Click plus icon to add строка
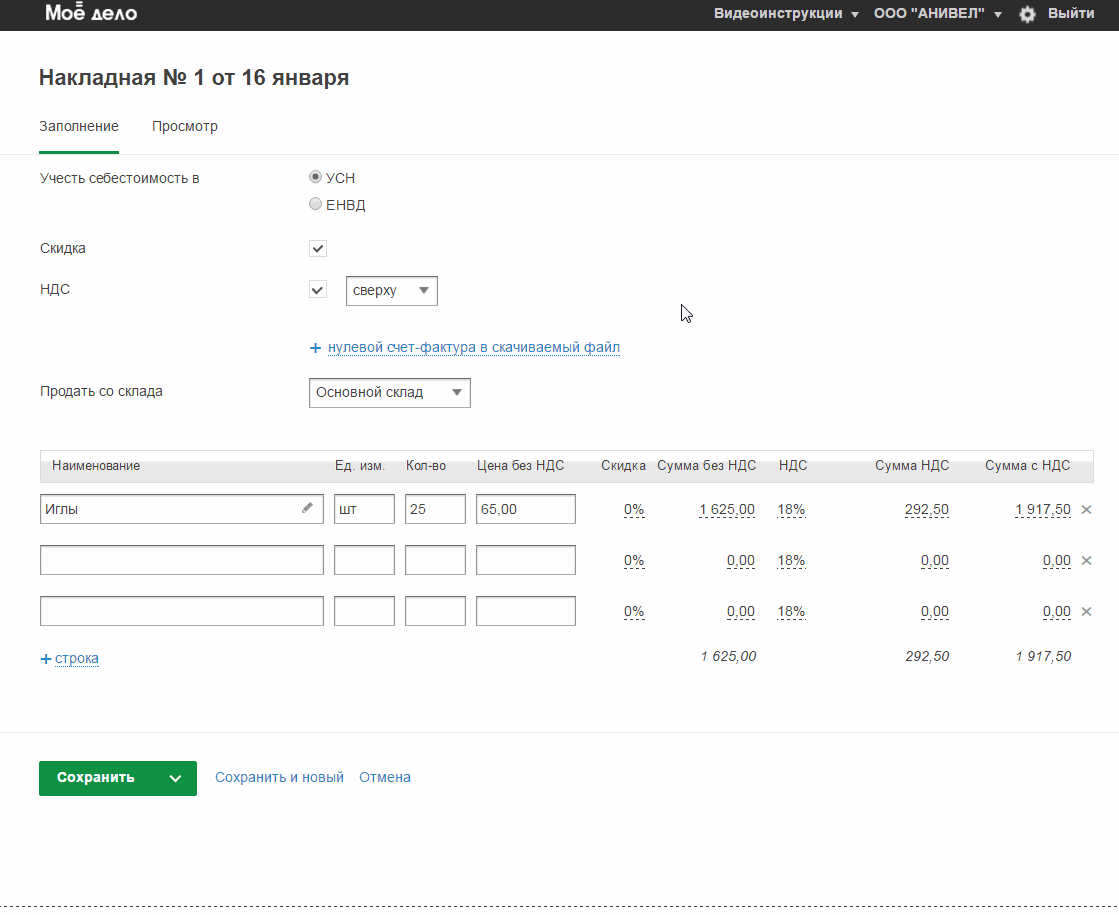The image size is (1119, 915). [45, 658]
